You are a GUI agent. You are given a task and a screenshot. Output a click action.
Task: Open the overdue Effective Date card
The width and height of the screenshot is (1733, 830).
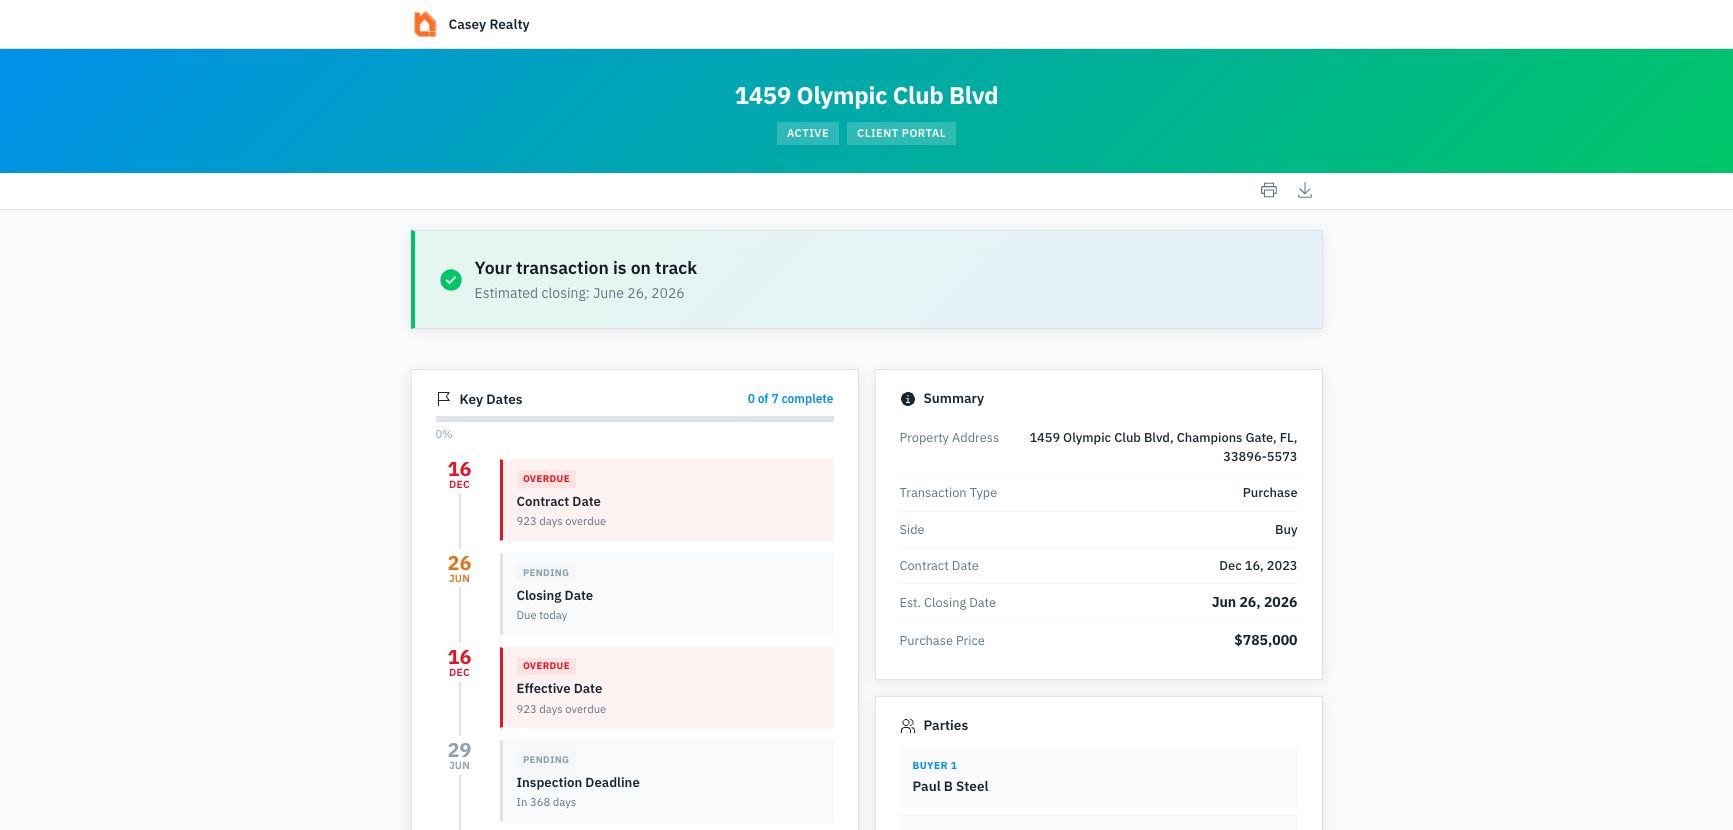tap(667, 687)
